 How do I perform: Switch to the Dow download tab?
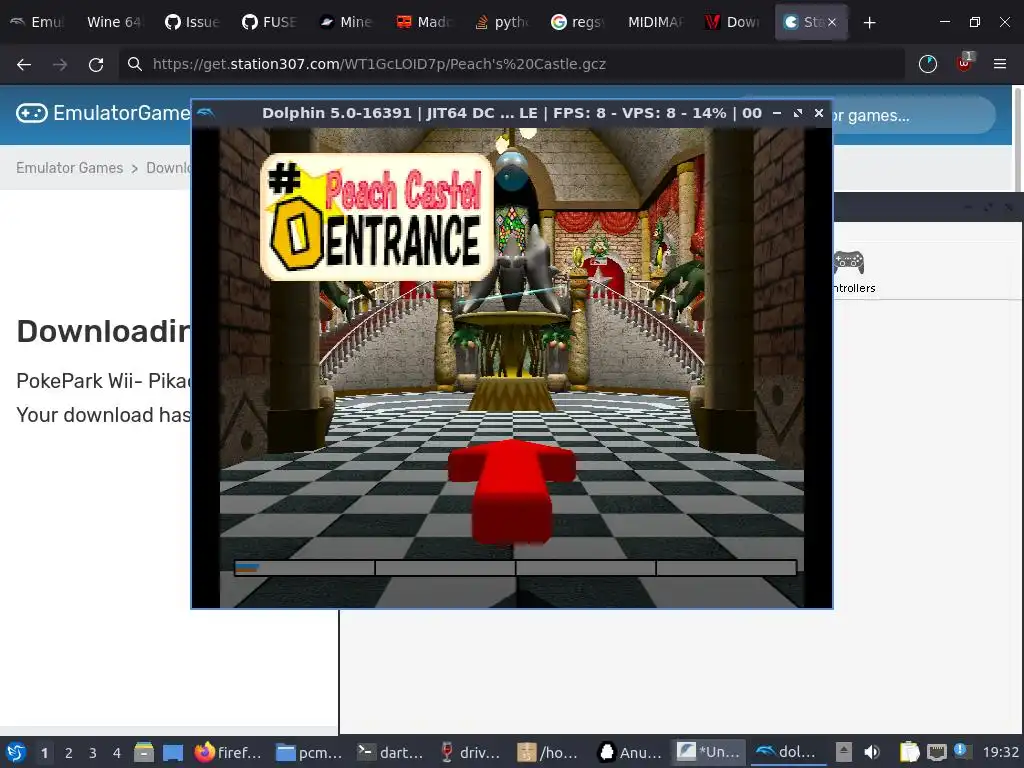(x=732, y=22)
